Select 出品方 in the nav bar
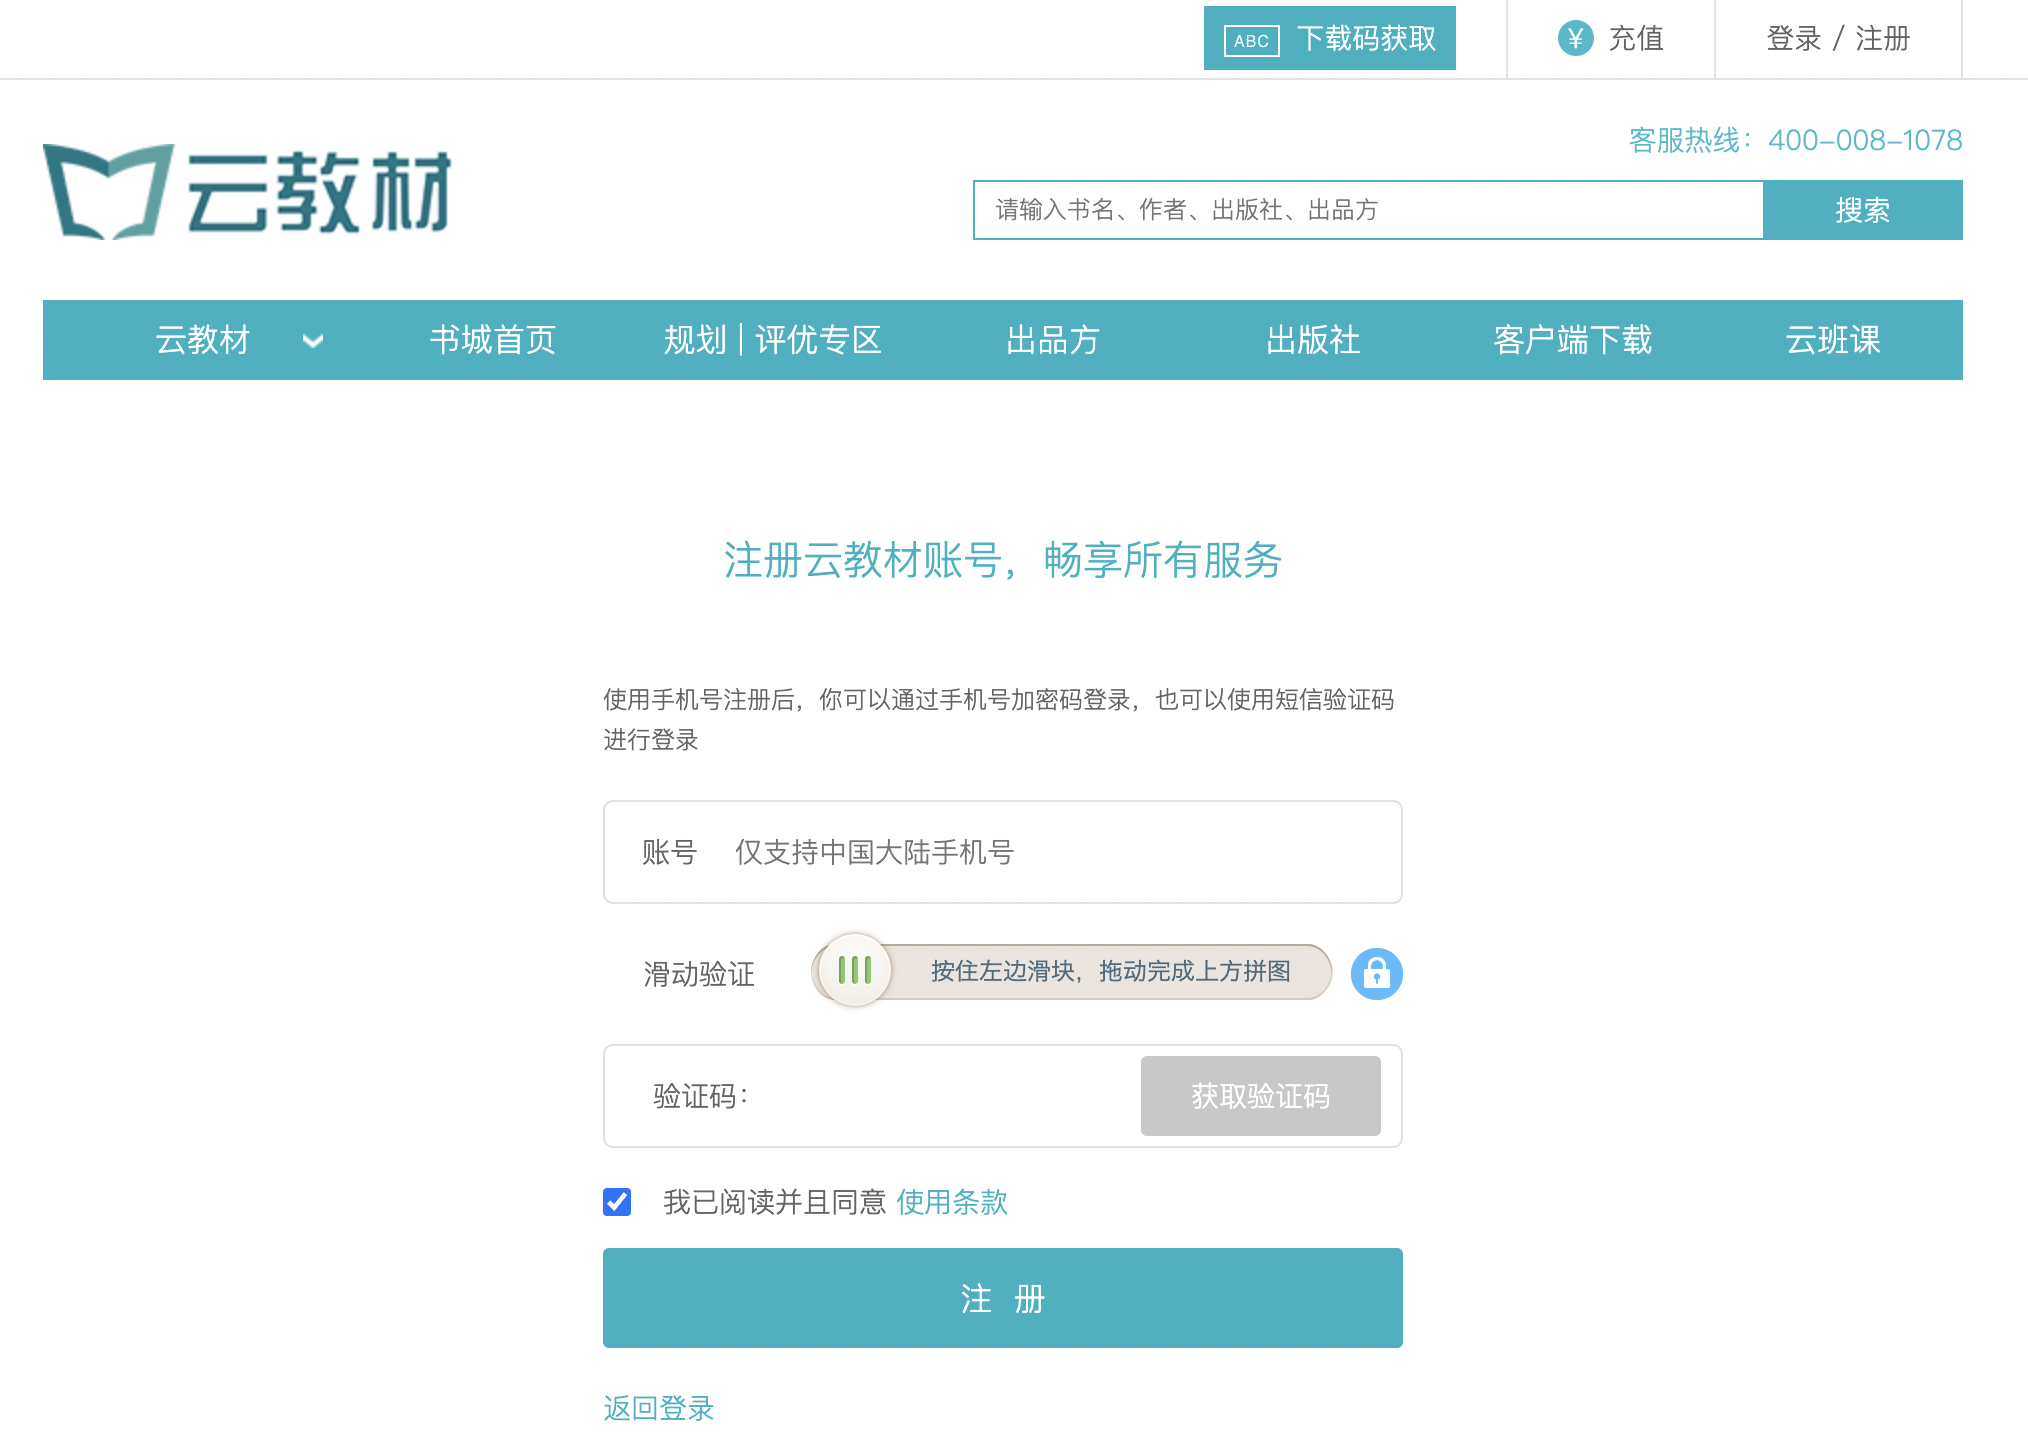This screenshot has height=1454, width=2028. [1053, 340]
